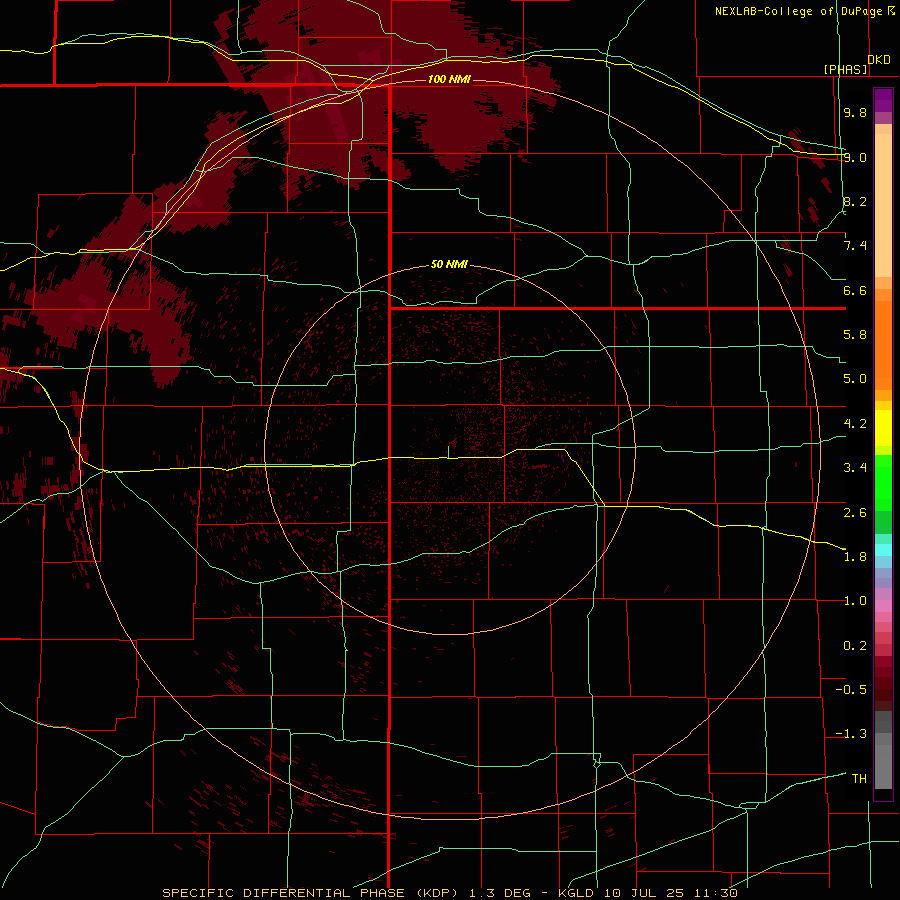
Task: Click the NEXLAB-College of DuPage label
Action: click(x=798, y=11)
